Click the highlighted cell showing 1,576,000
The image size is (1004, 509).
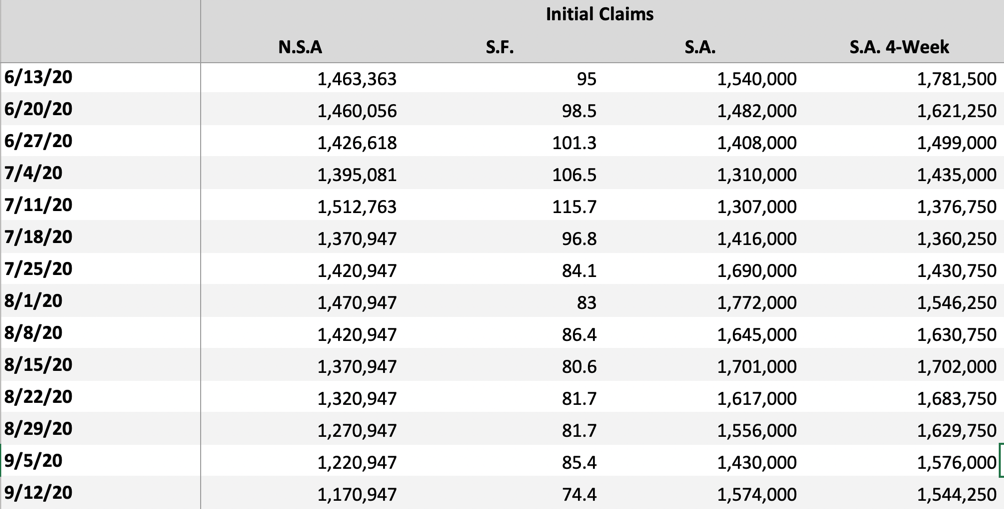(x=956, y=463)
